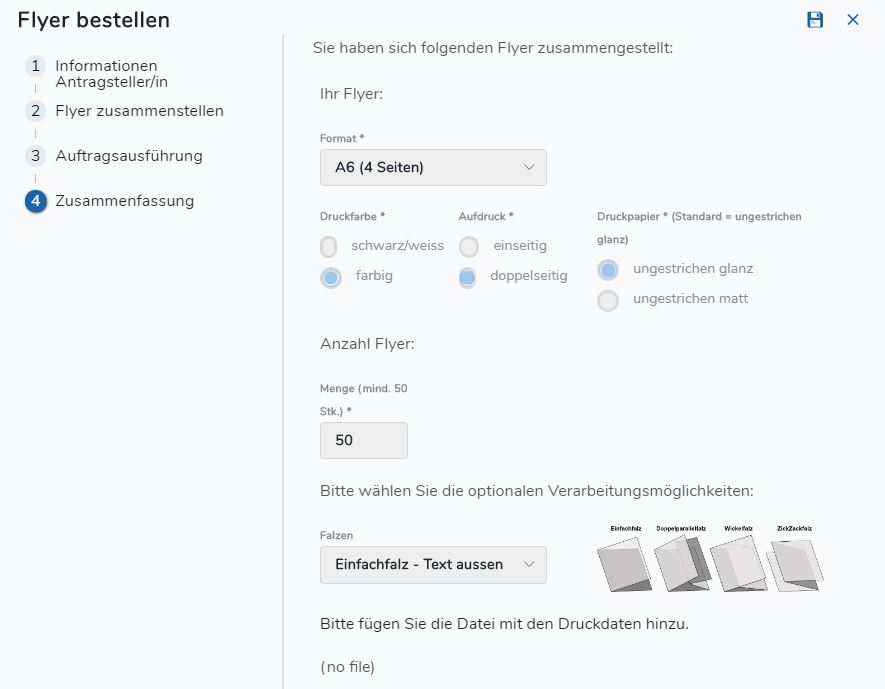The height and width of the screenshot is (689, 885).
Task: Open the Format dropdown A6 (4 Seiten)
Action: pos(433,167)
